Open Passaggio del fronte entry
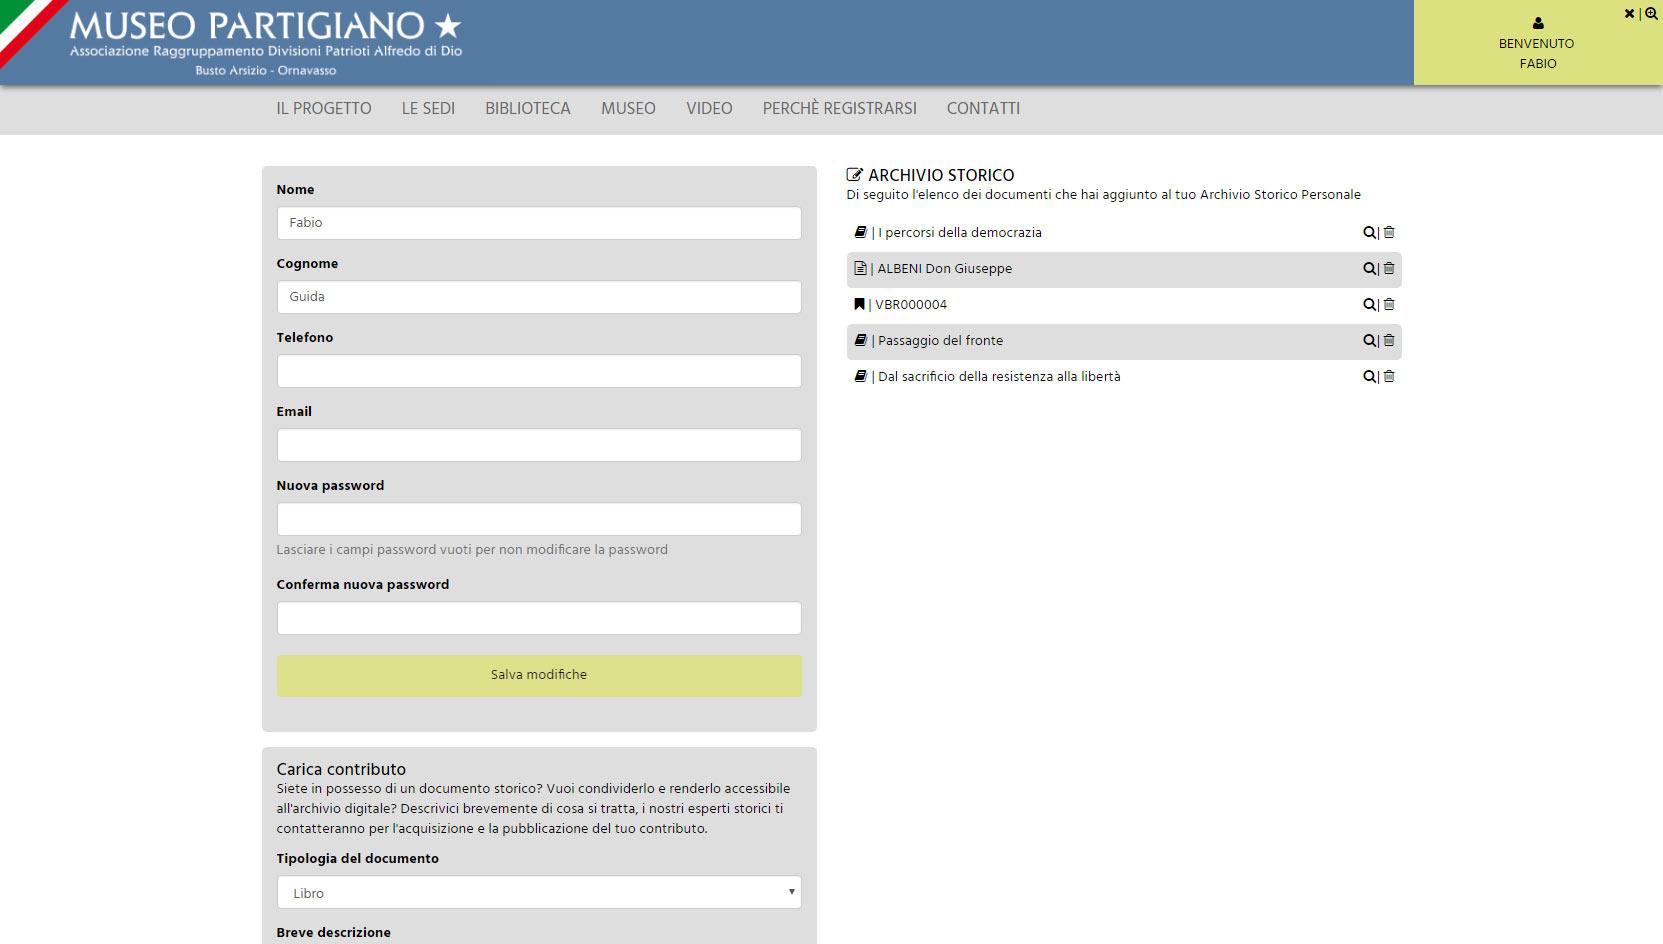 click(940, 340)
